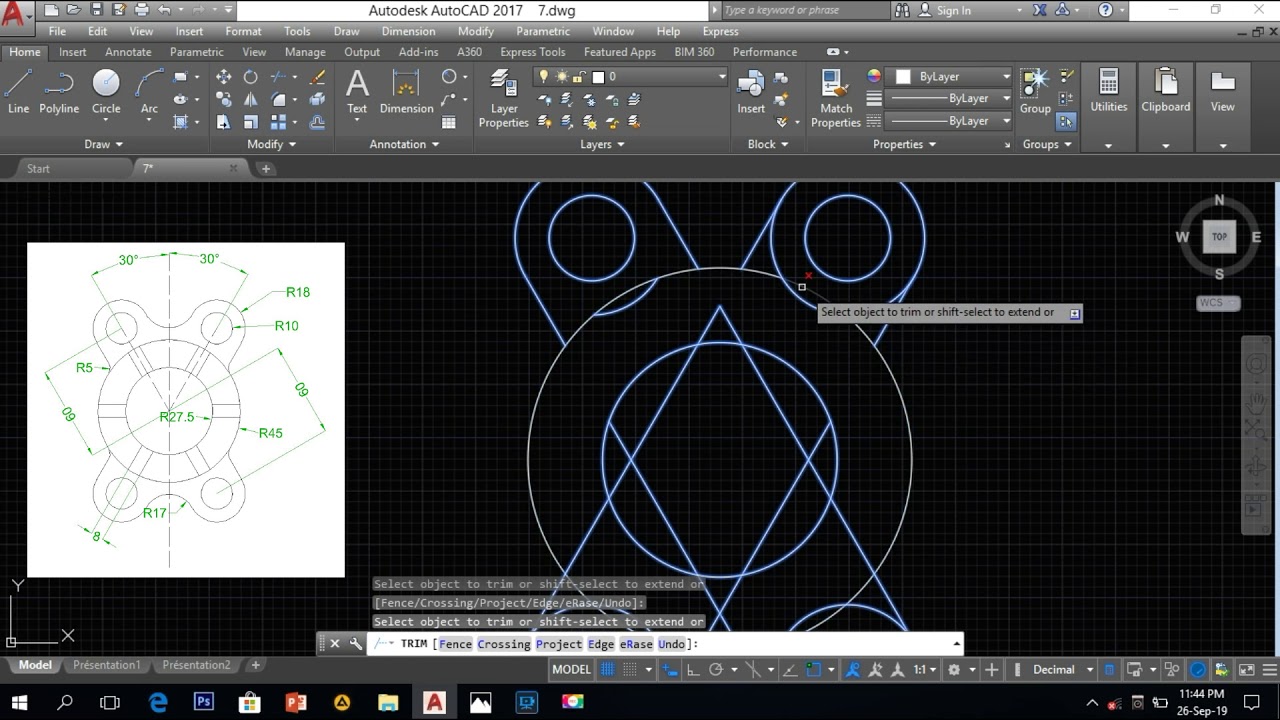Activate the Move tool in Modify panel
The image size is (1280, 720).
point(224,77)
